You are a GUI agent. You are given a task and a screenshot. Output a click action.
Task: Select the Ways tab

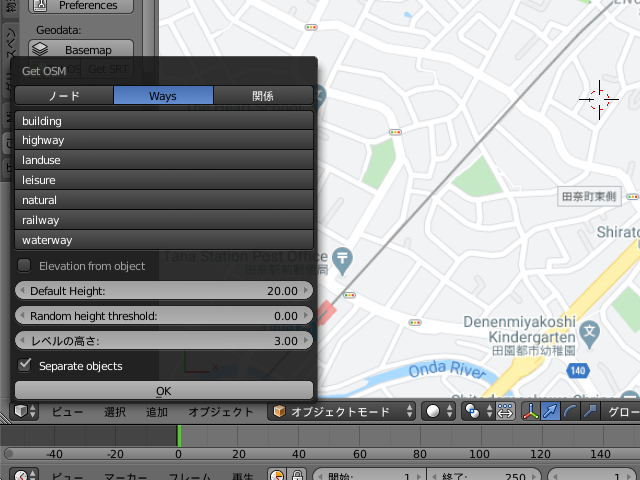coord(163,96)
